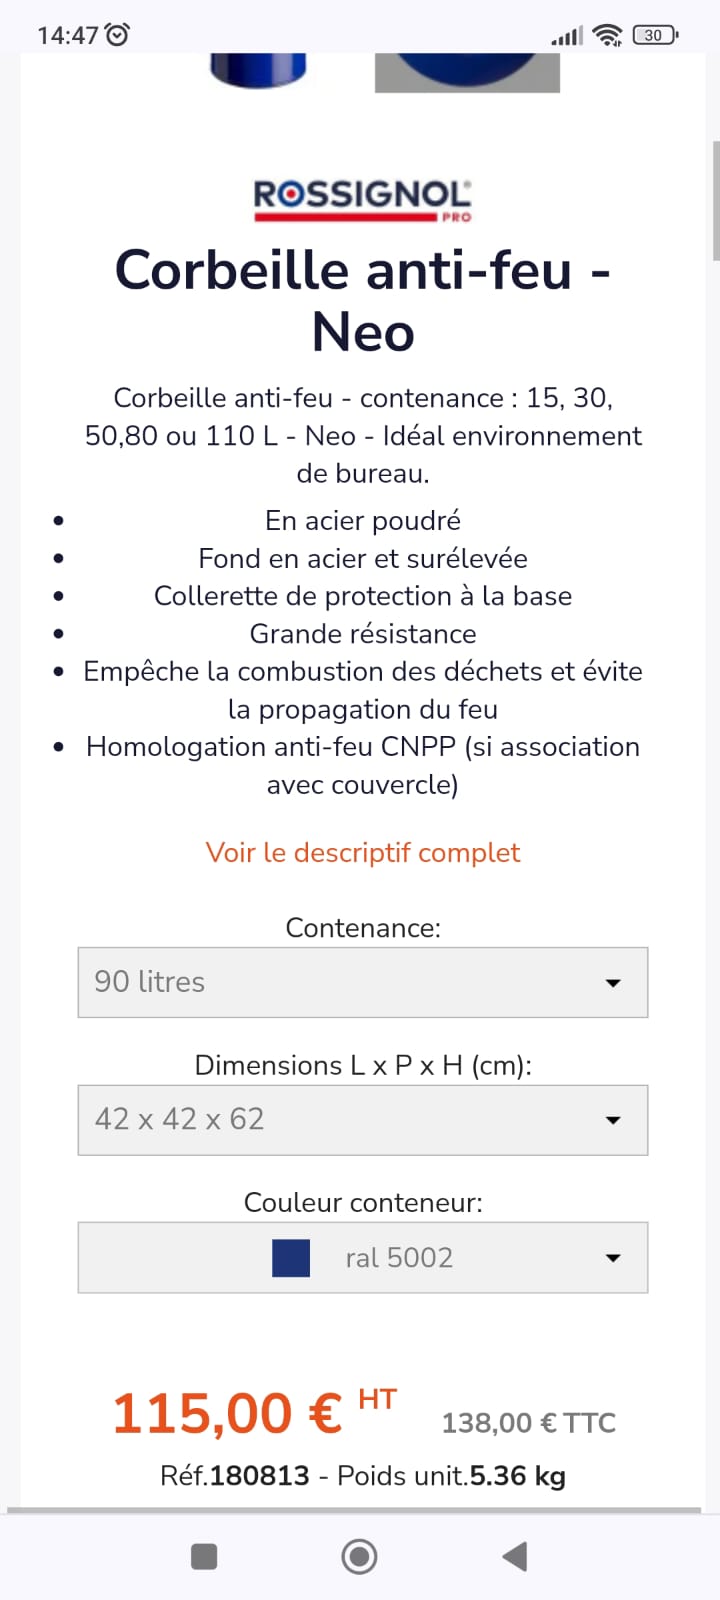Tap the left product thumbnail image
This screenshot has width=720, height=1600.
[258, 70]
